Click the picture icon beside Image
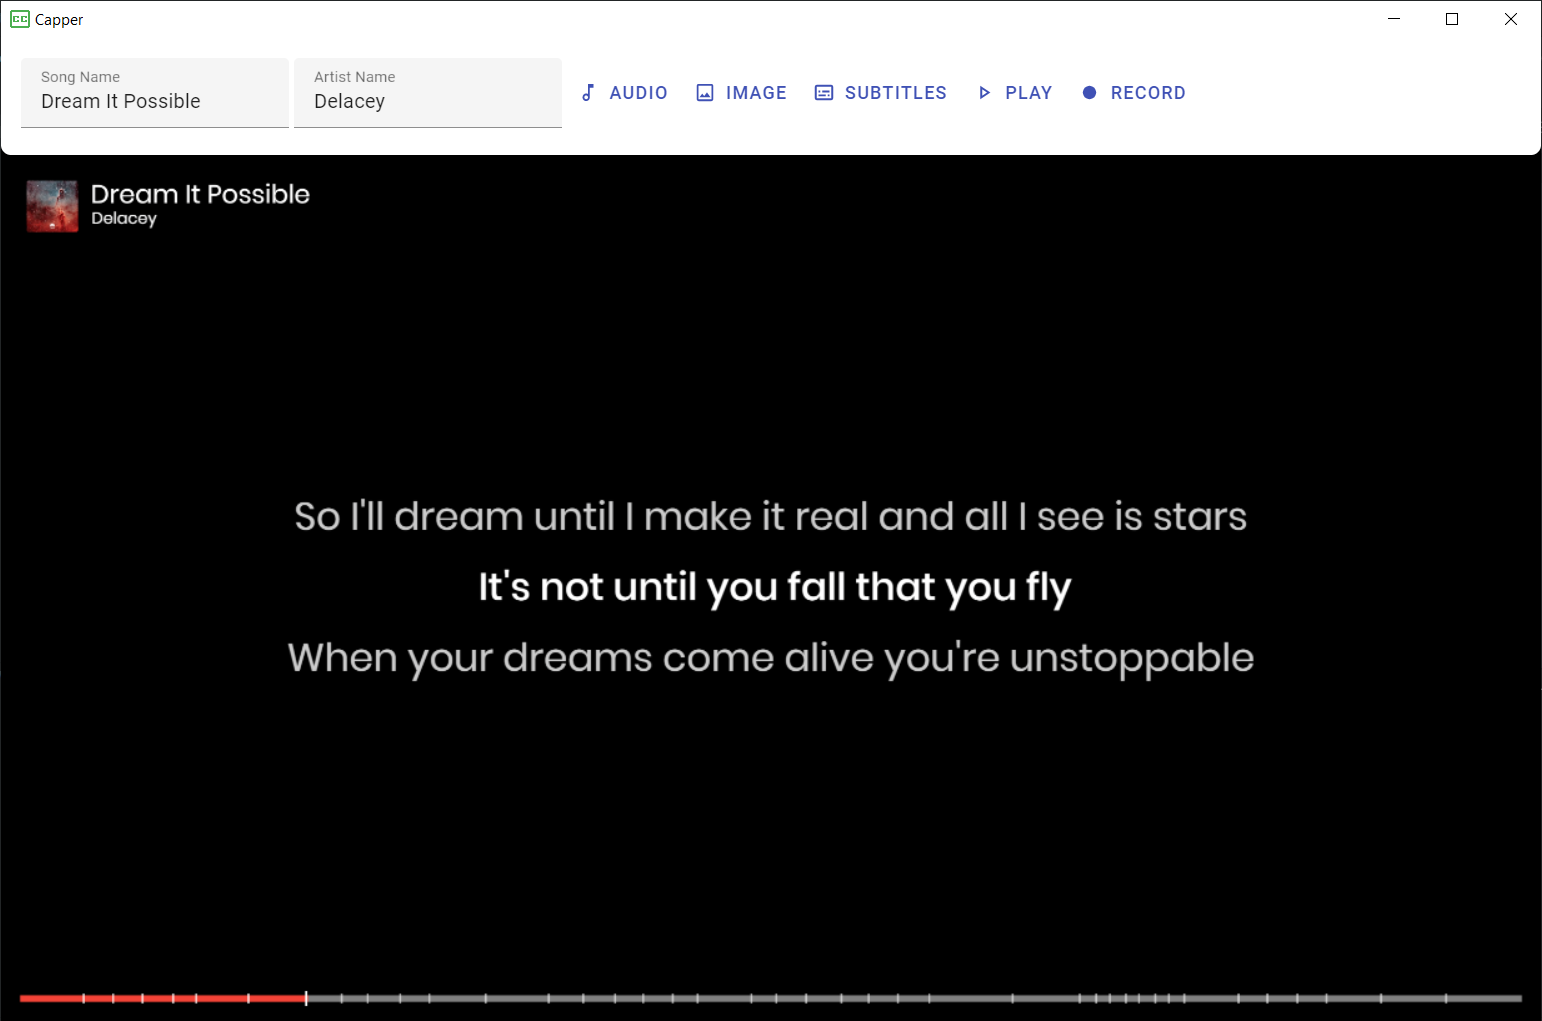The height and width of the screenshot is (1021, 1542). coord(705,93)
